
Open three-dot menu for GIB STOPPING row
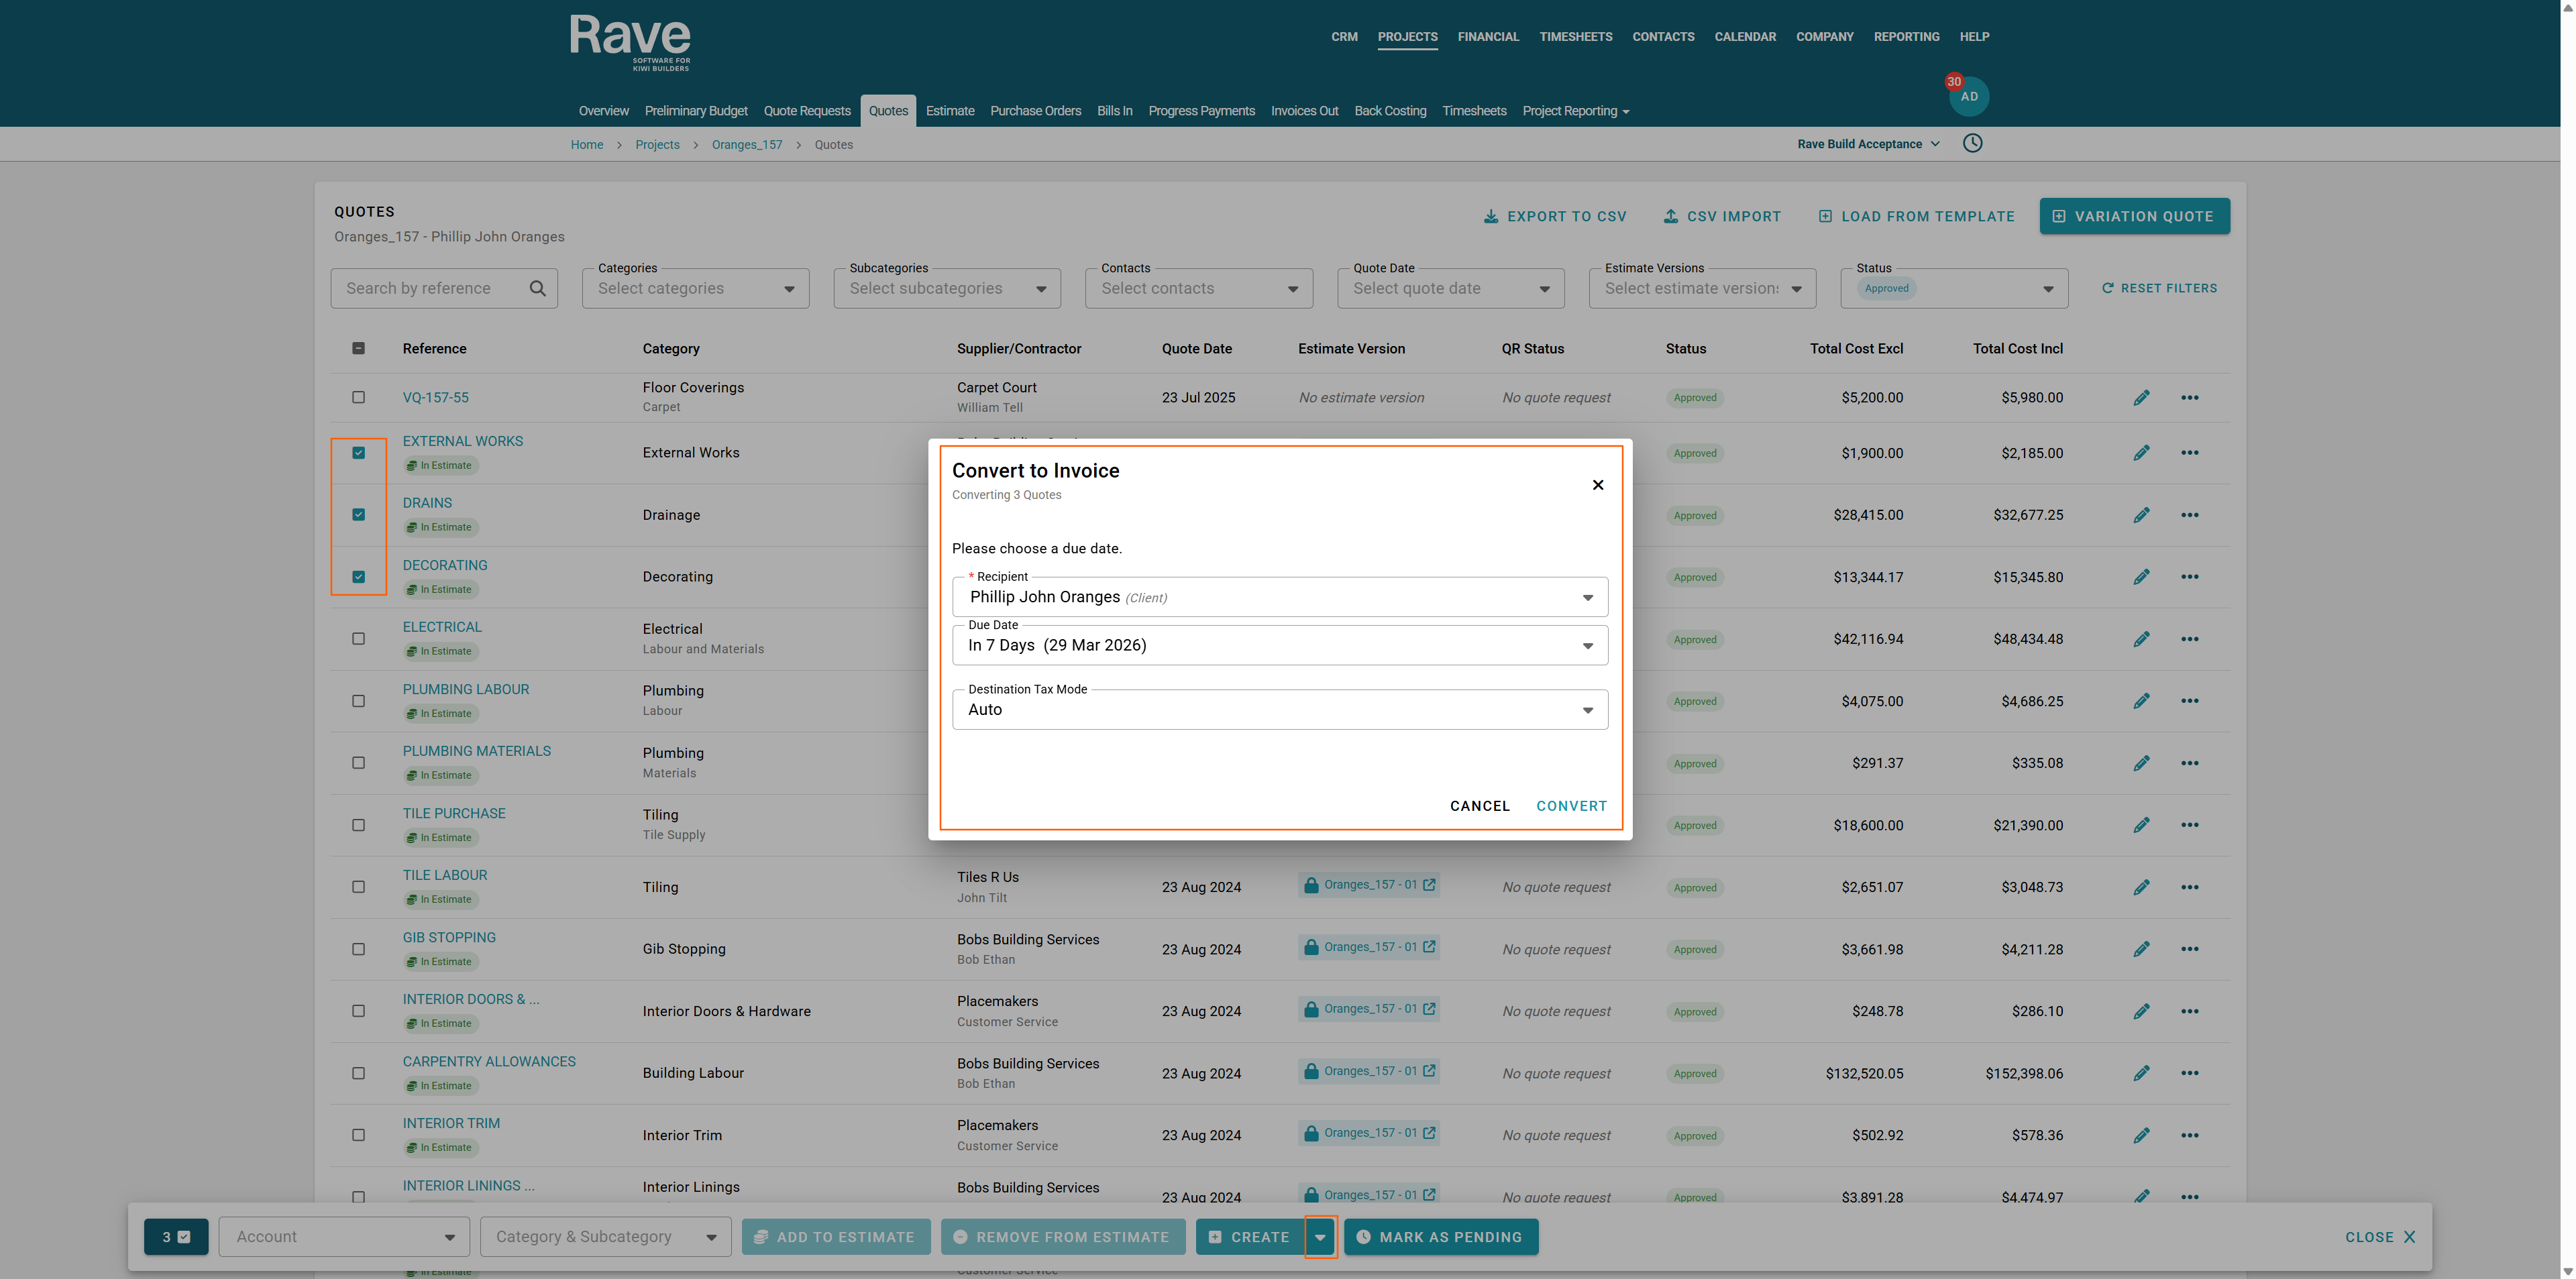pyautogui.click(x=2189, y=949)
